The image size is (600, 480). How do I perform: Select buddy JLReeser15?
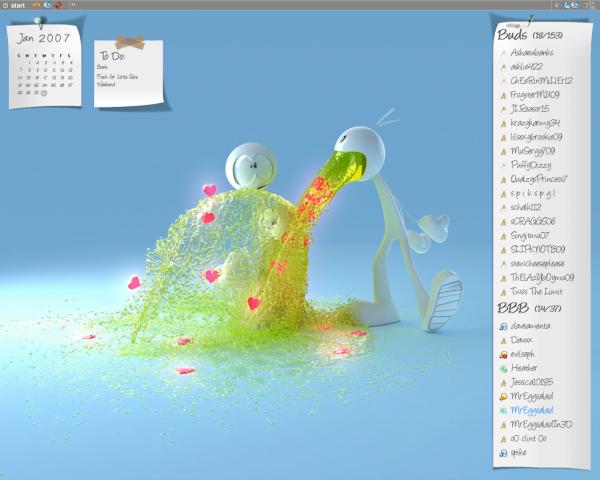tap(530, 109)
